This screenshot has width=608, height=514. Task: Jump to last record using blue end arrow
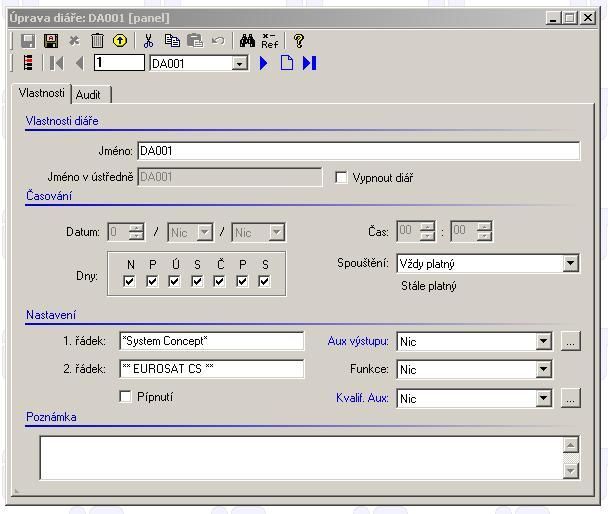click(x=310, y=63)
